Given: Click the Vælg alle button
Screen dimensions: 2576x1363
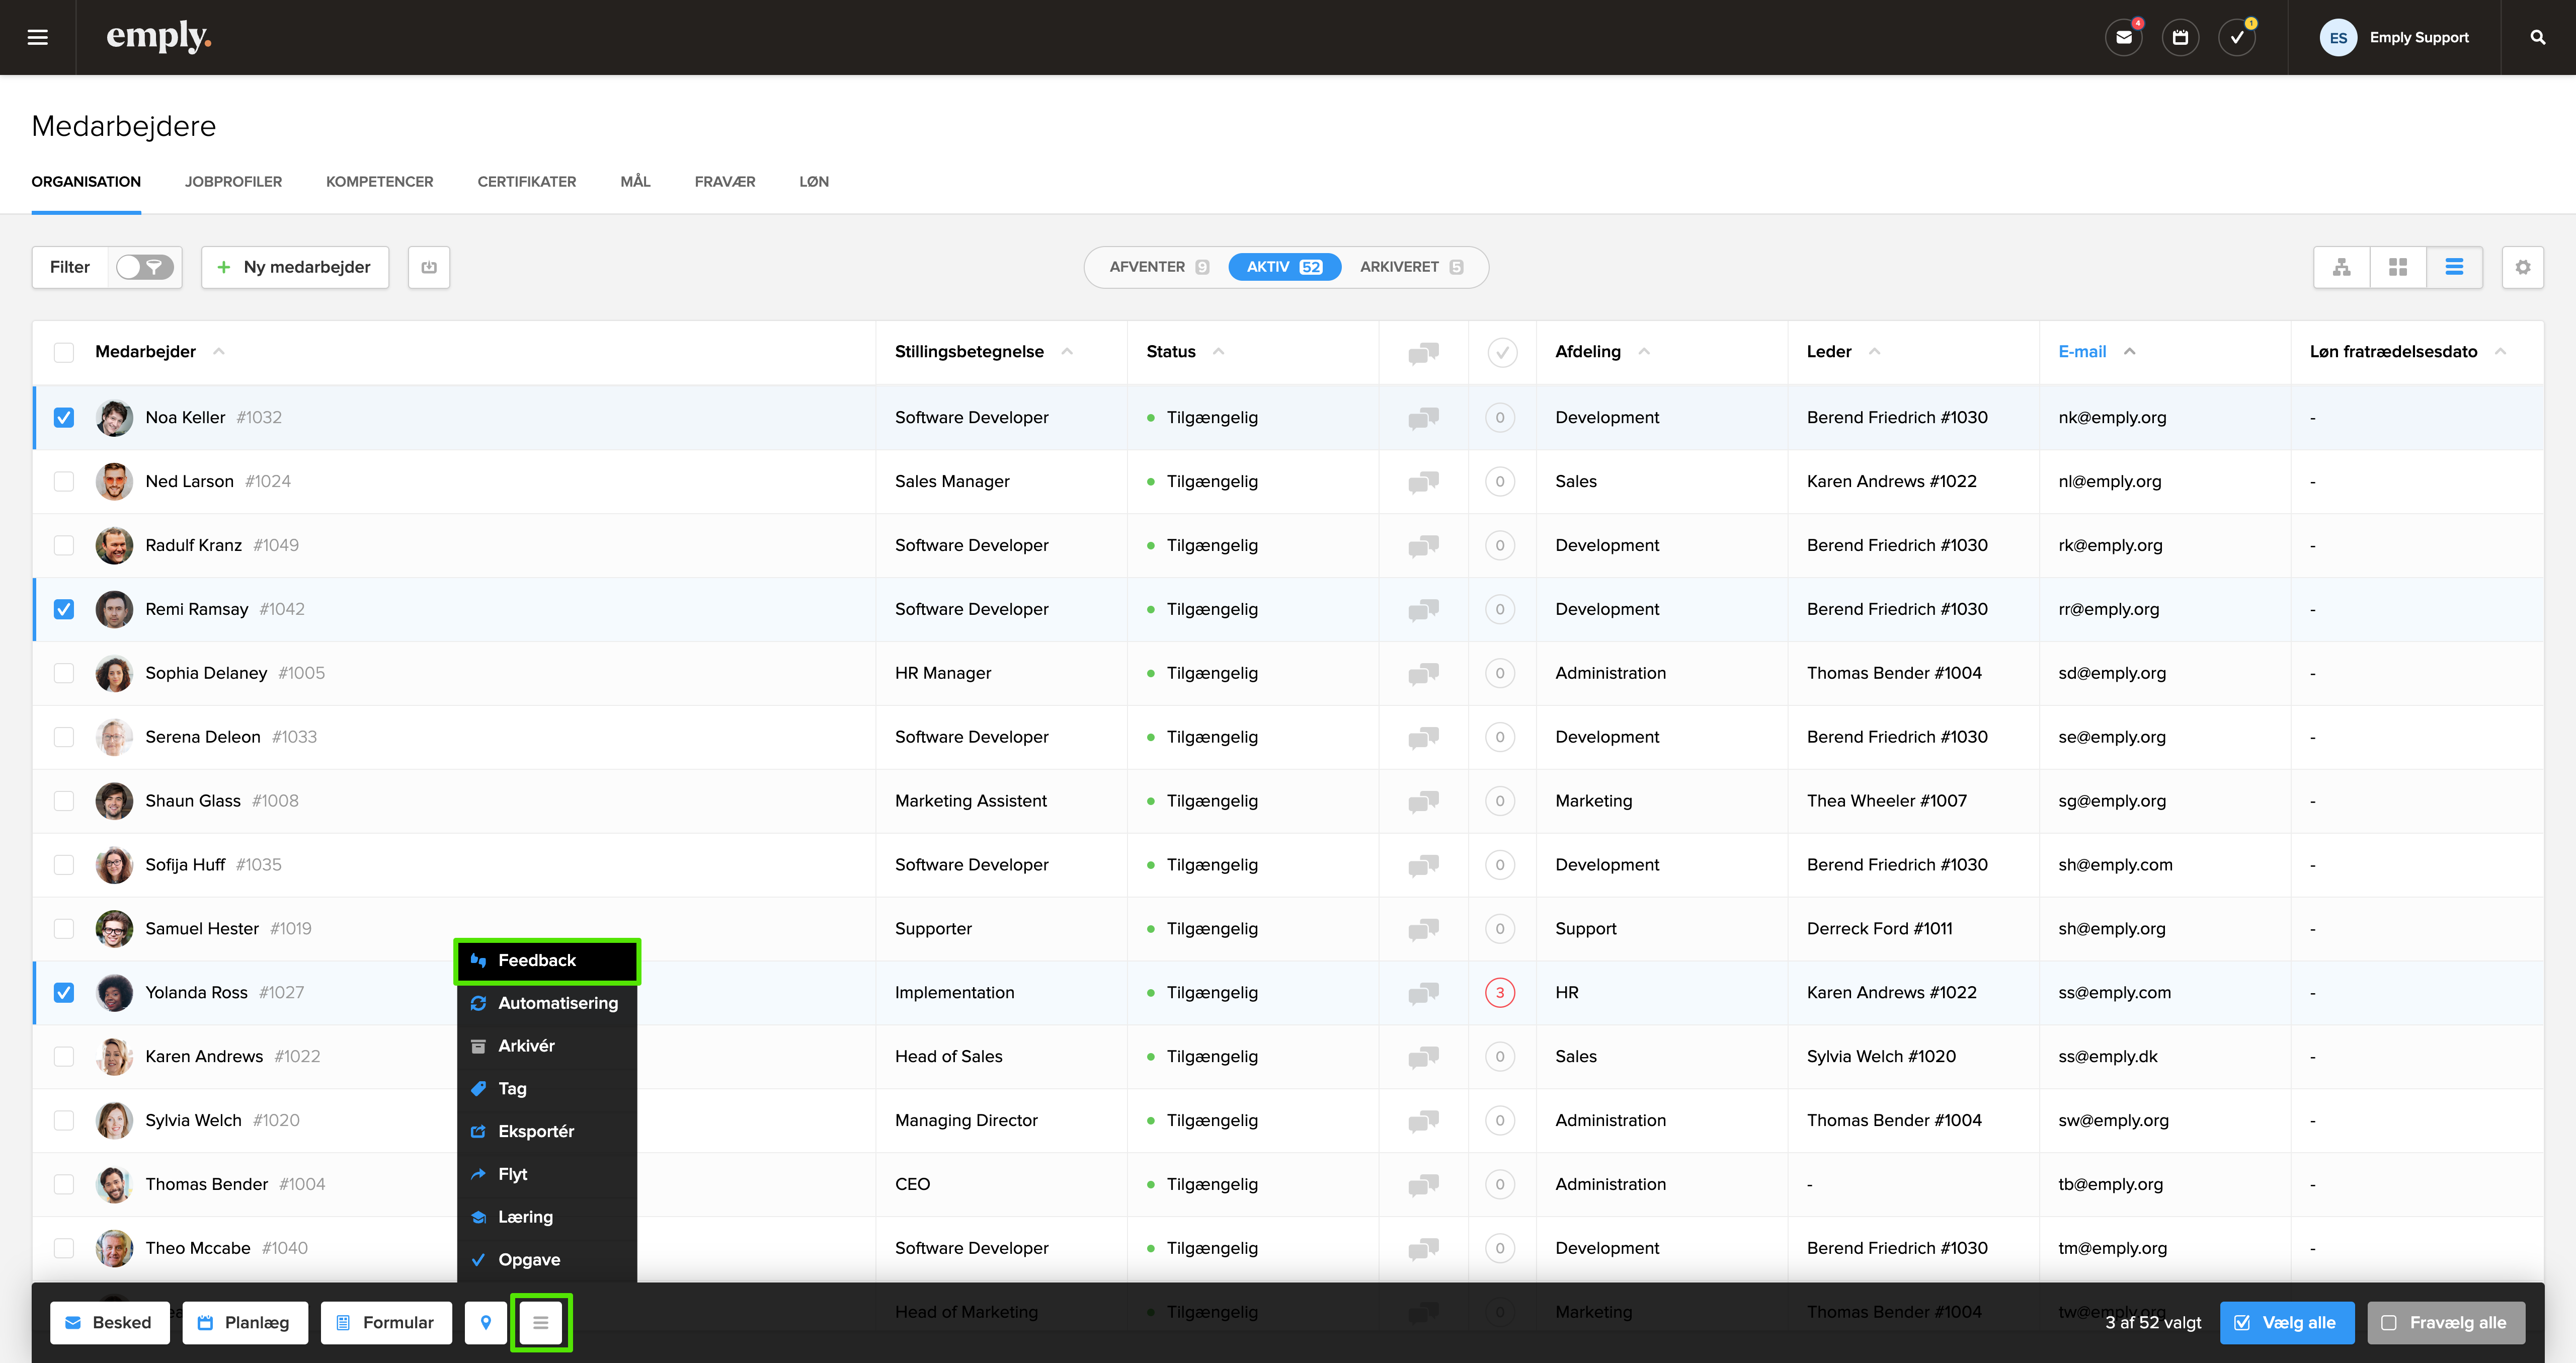Looking at the screenshot, I should [2287, 1322].
